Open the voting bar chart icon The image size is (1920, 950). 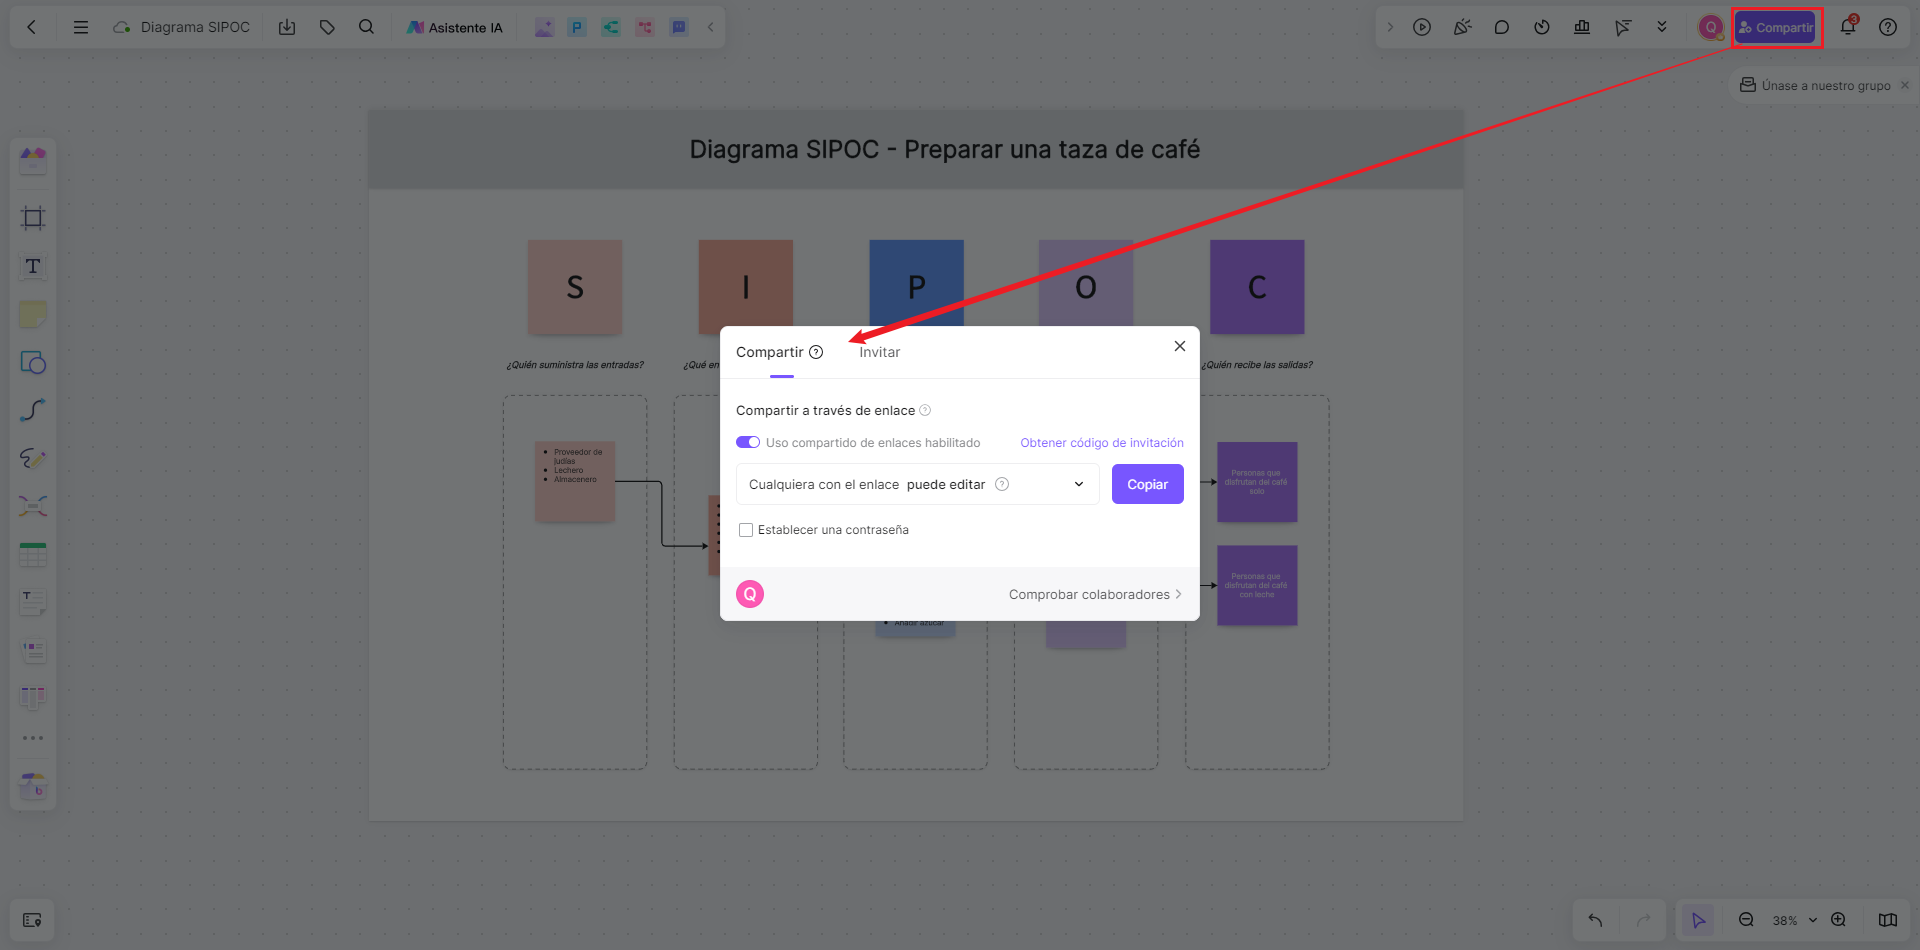[1582, 27]
